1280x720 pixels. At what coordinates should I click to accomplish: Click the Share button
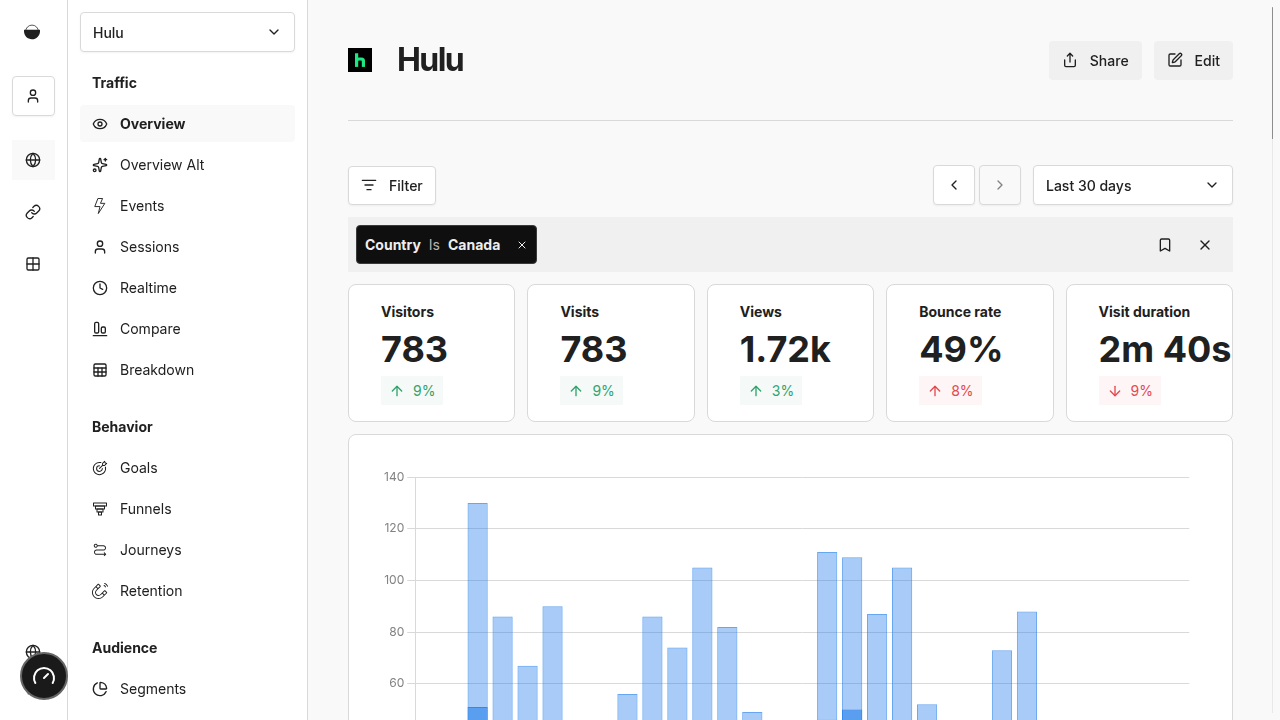pos(1095,61)
